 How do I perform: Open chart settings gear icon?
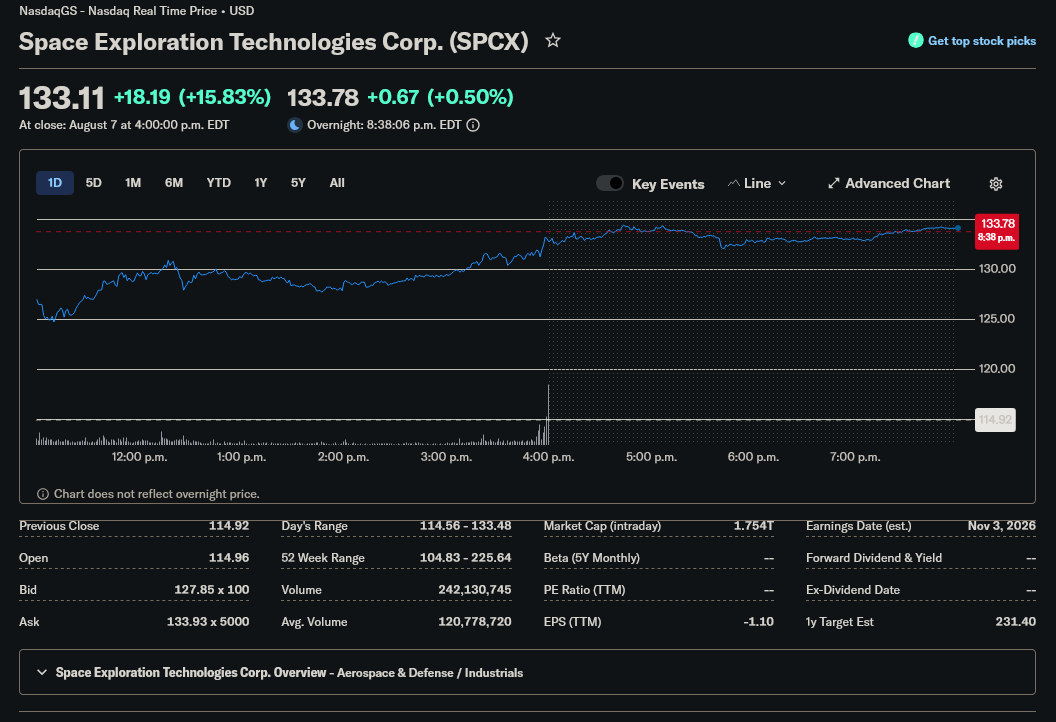pyautogui.click(x=995, y=184)
